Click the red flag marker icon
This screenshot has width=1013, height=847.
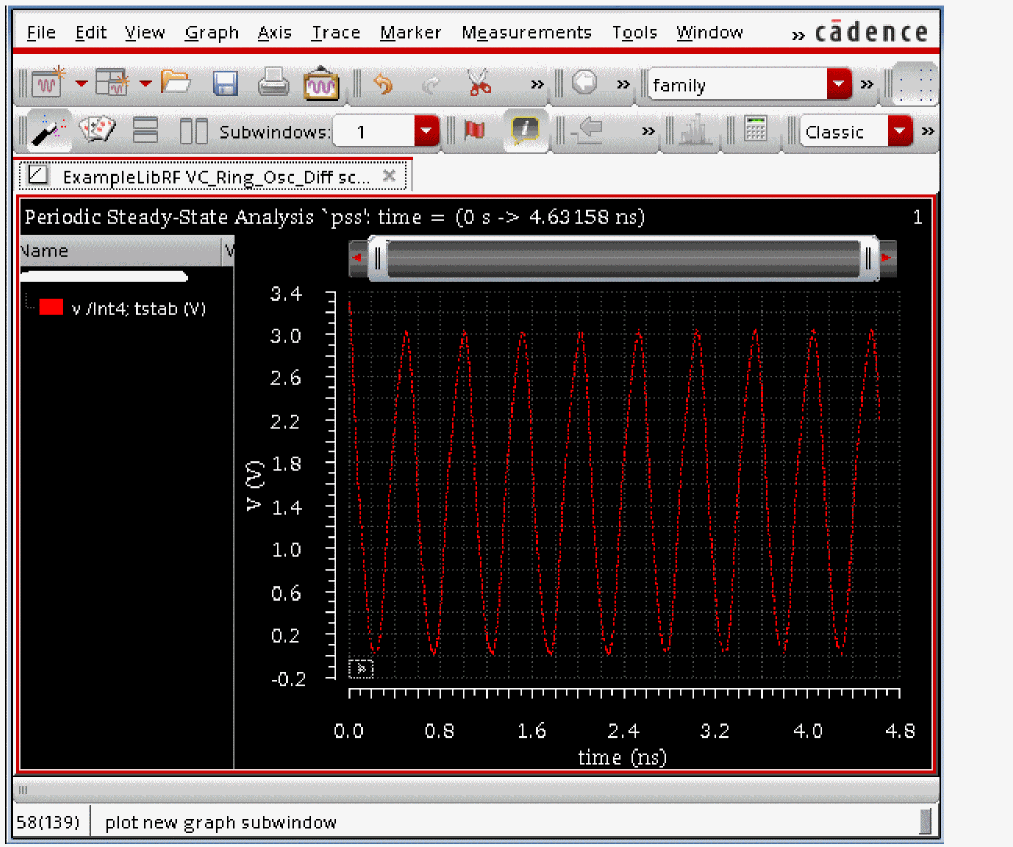tap(475, 131)
